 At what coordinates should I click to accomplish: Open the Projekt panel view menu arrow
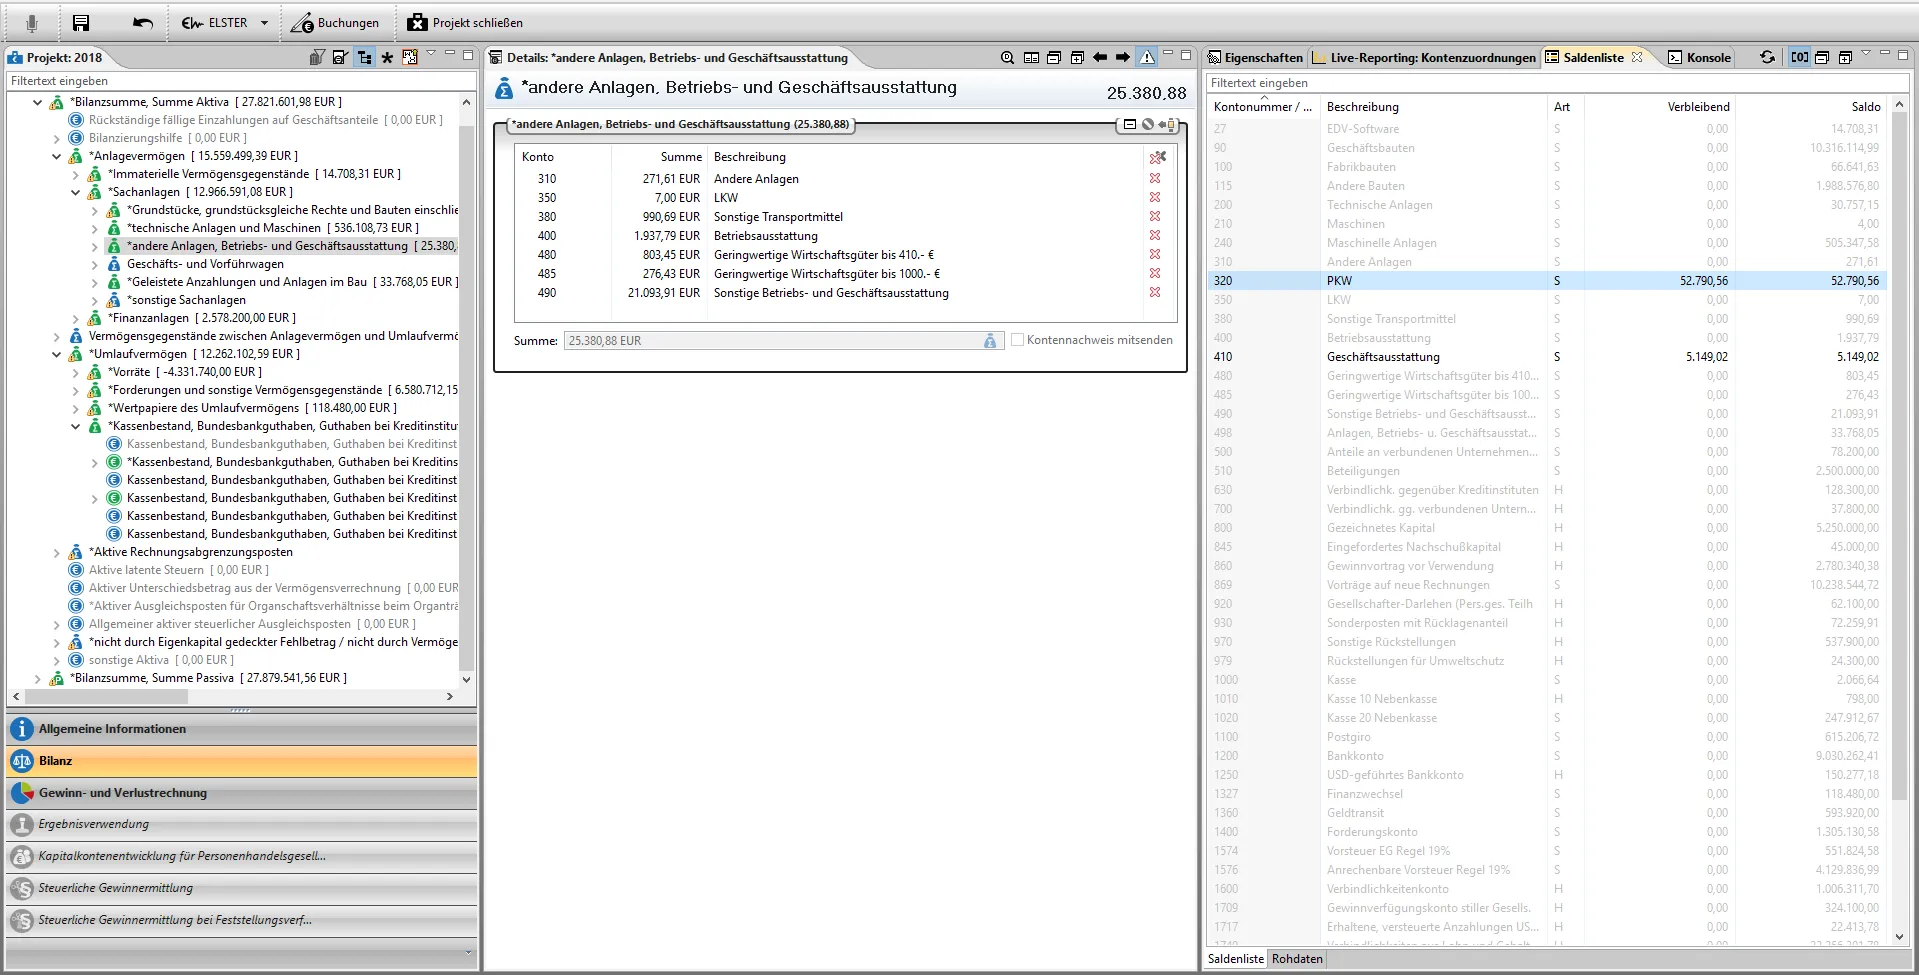tap(431, 53)
